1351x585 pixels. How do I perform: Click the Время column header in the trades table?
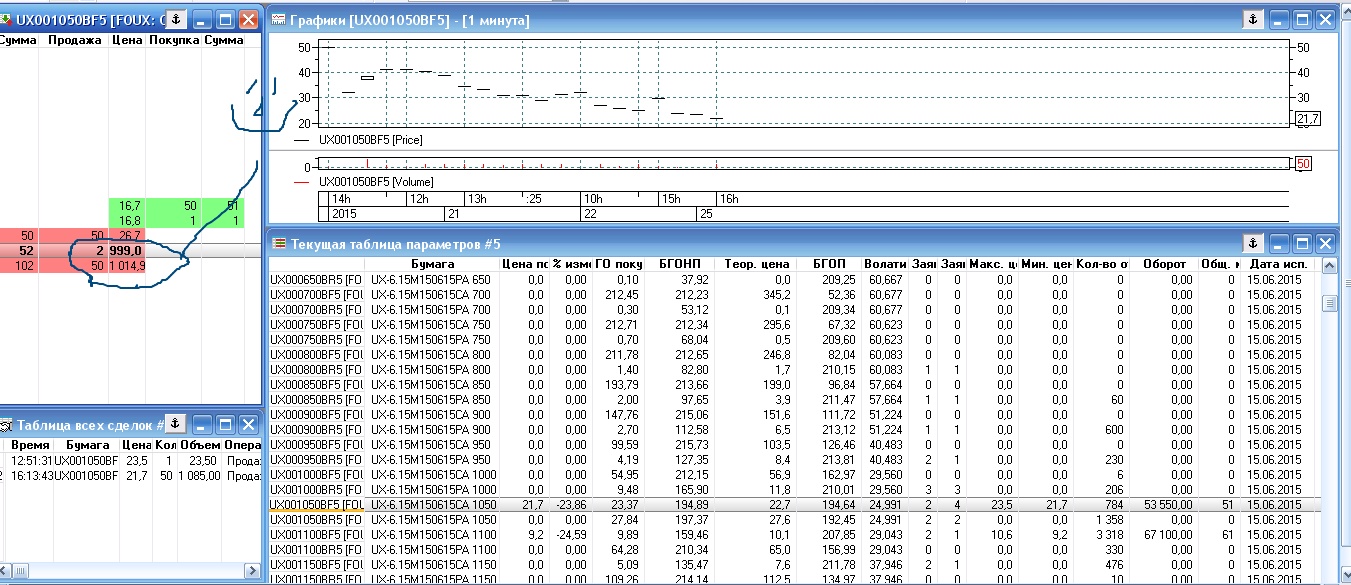point(30,444)
